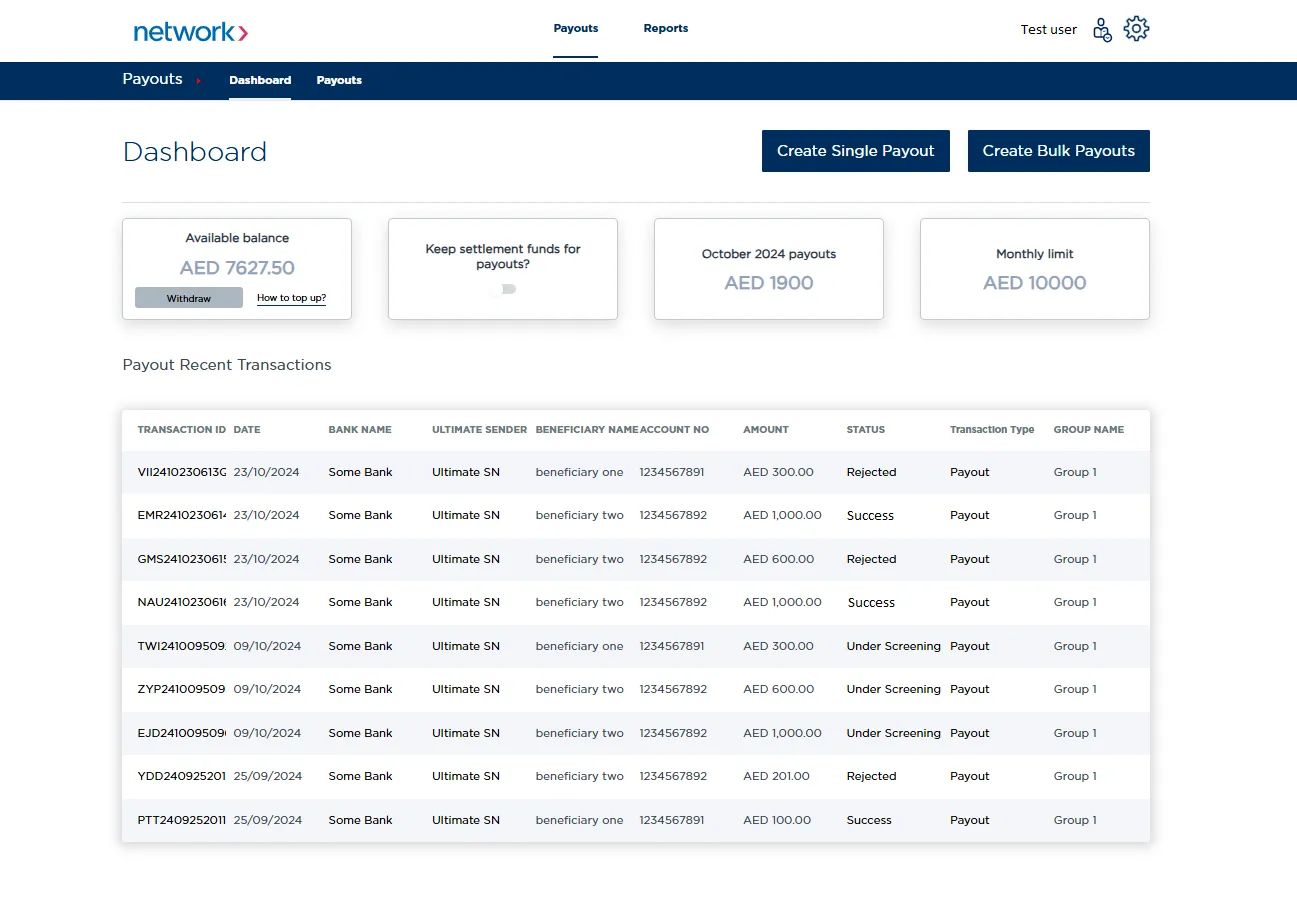Click the user account icon beside Test user

click(1102, 30)
